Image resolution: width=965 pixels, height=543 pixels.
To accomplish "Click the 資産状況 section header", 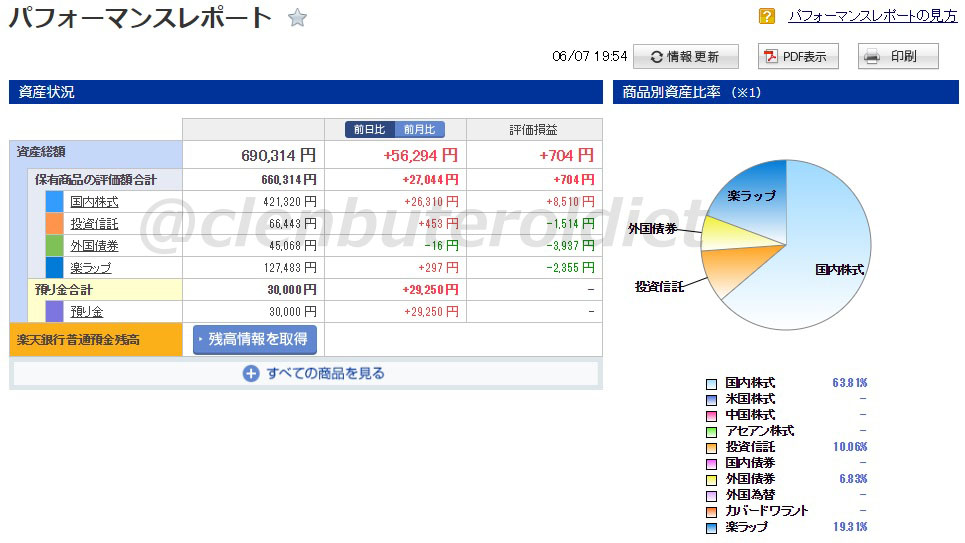I will (306, 92).
